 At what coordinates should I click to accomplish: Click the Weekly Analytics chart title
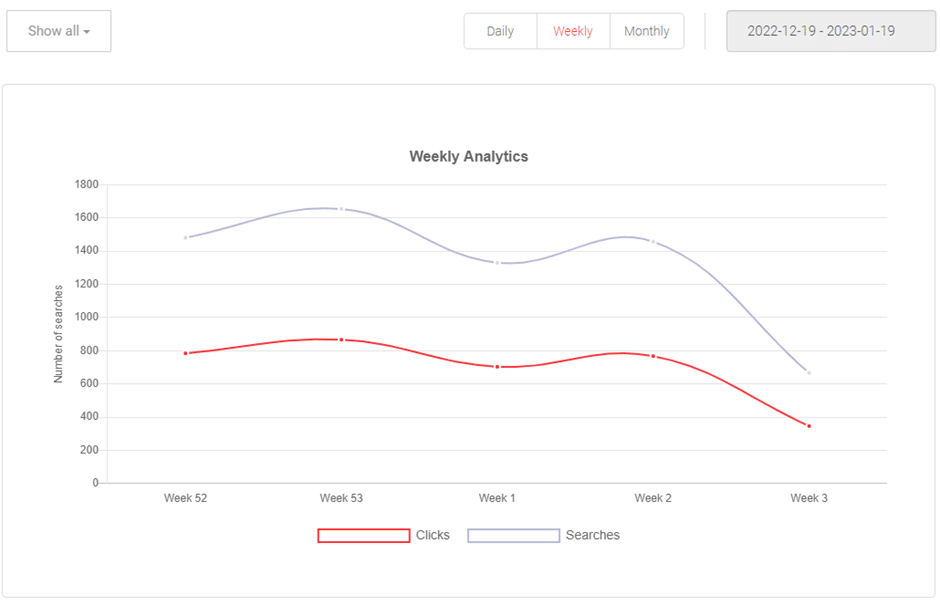468,156
